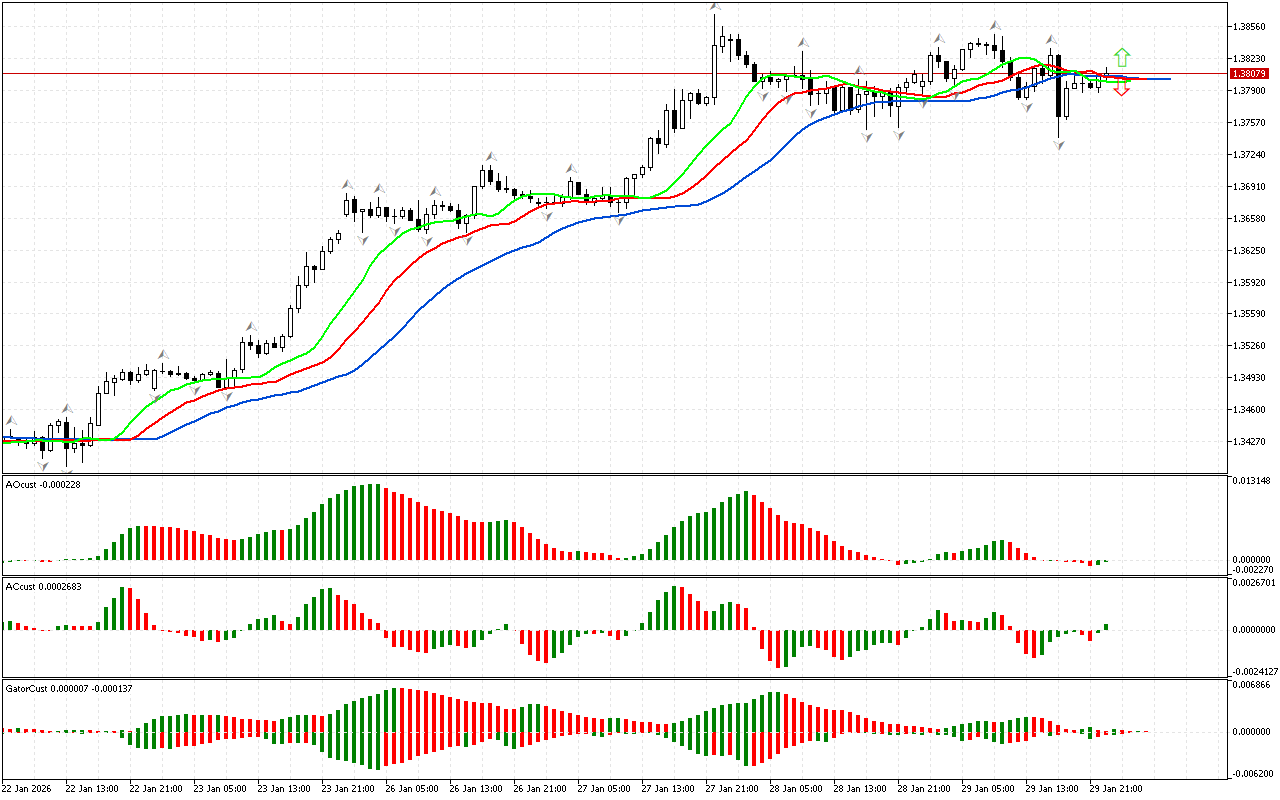Click the 1.38560 level on price scale
The image size is (1280, 800).
pyautogui.click(x=1253, y=27)
